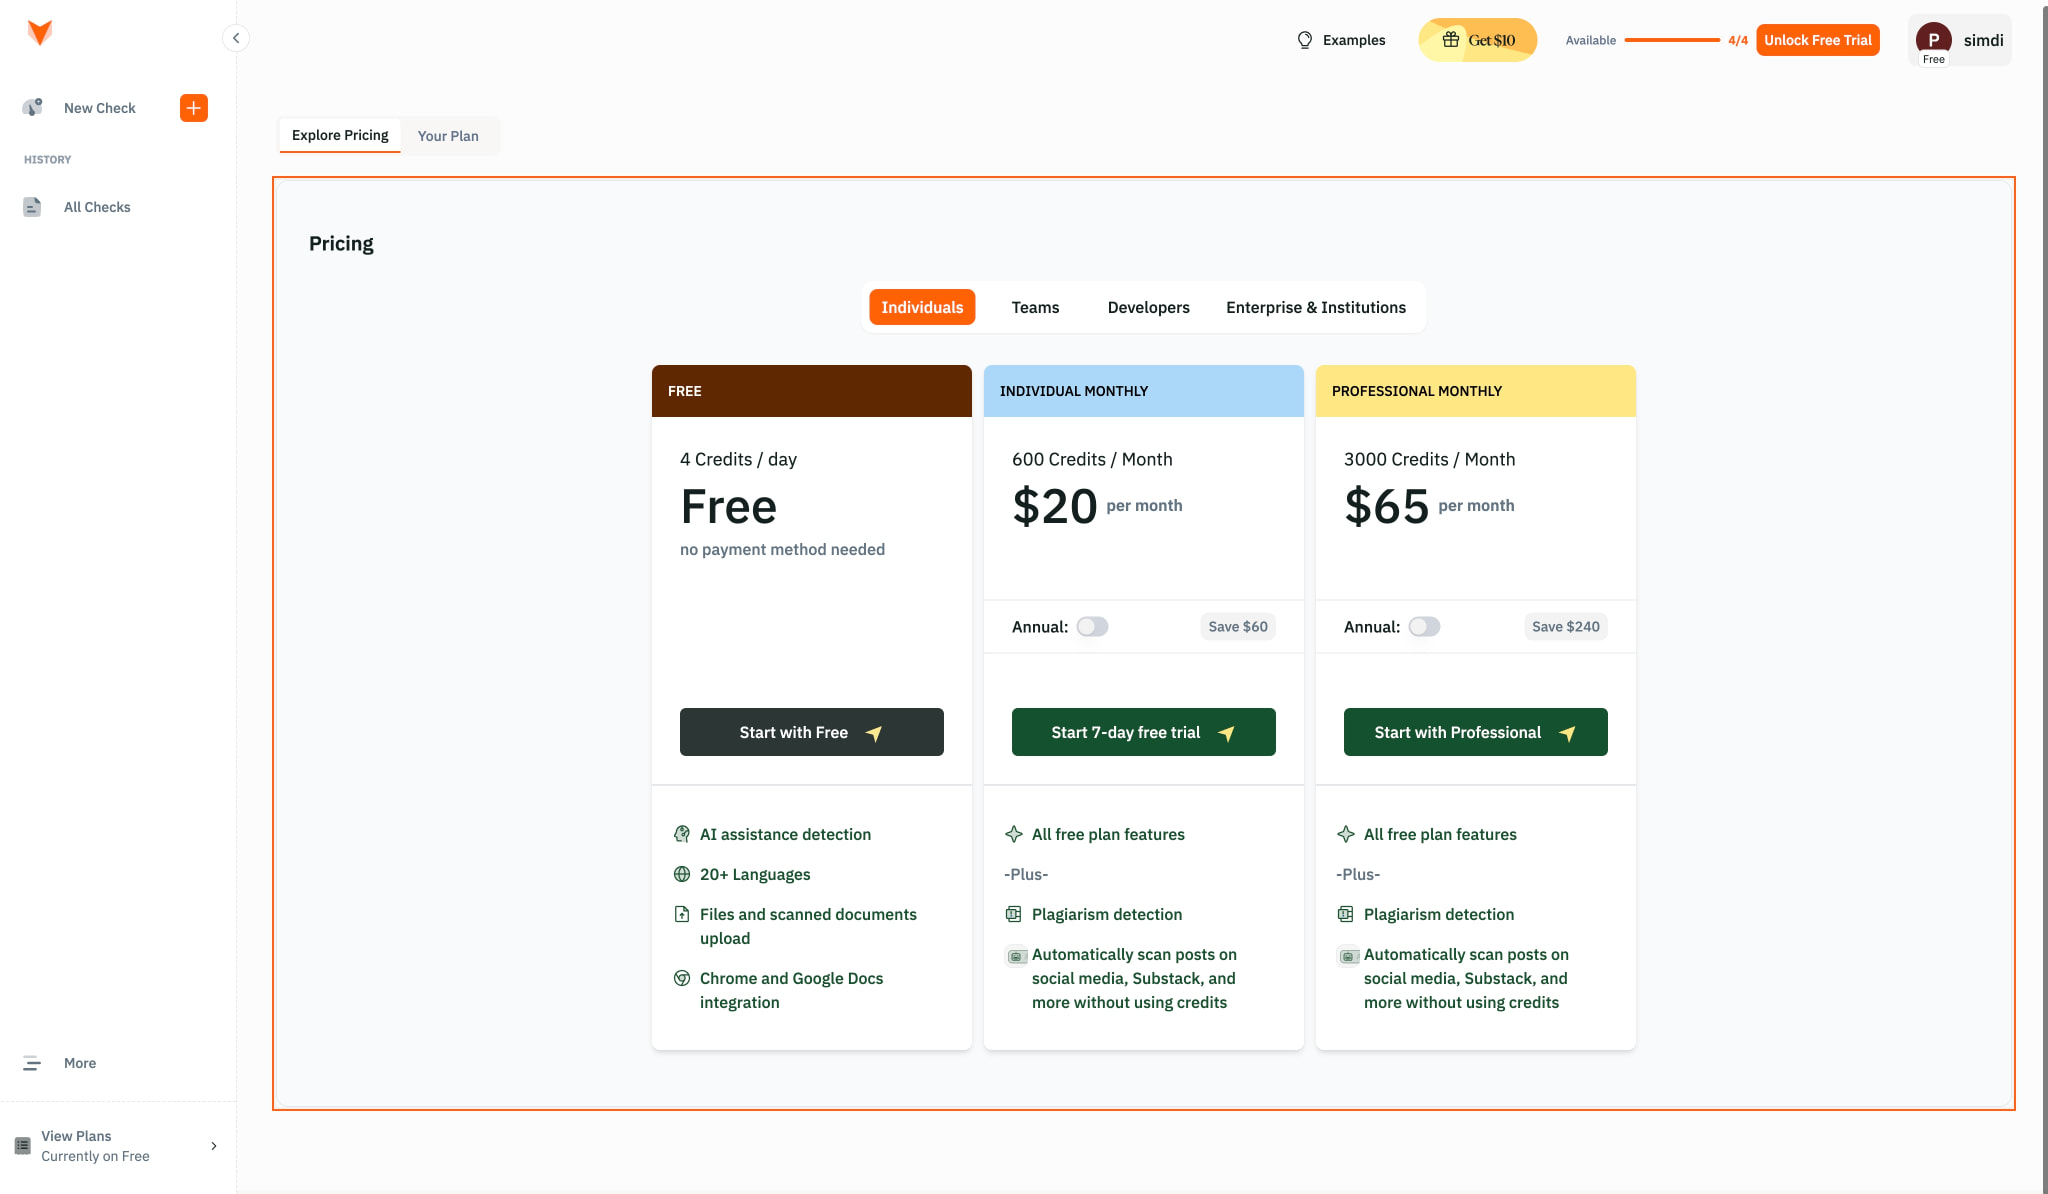Click the Start 7-day free trial button
The image size is (2048, 1194).
pyautogui.click(x=1144, y=732)
